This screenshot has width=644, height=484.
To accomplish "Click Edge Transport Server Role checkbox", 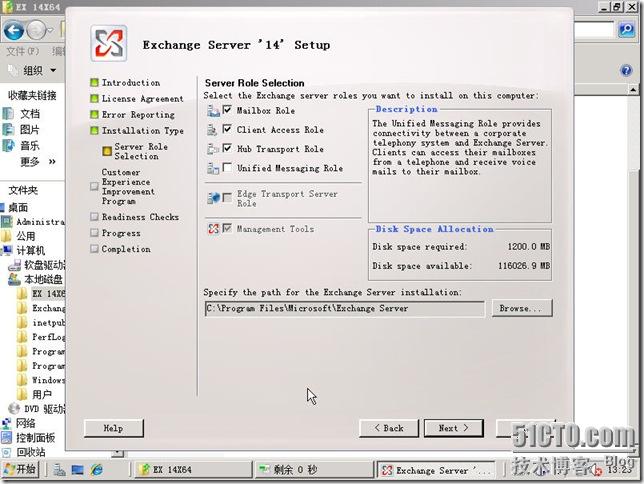I will click(227, 198).
